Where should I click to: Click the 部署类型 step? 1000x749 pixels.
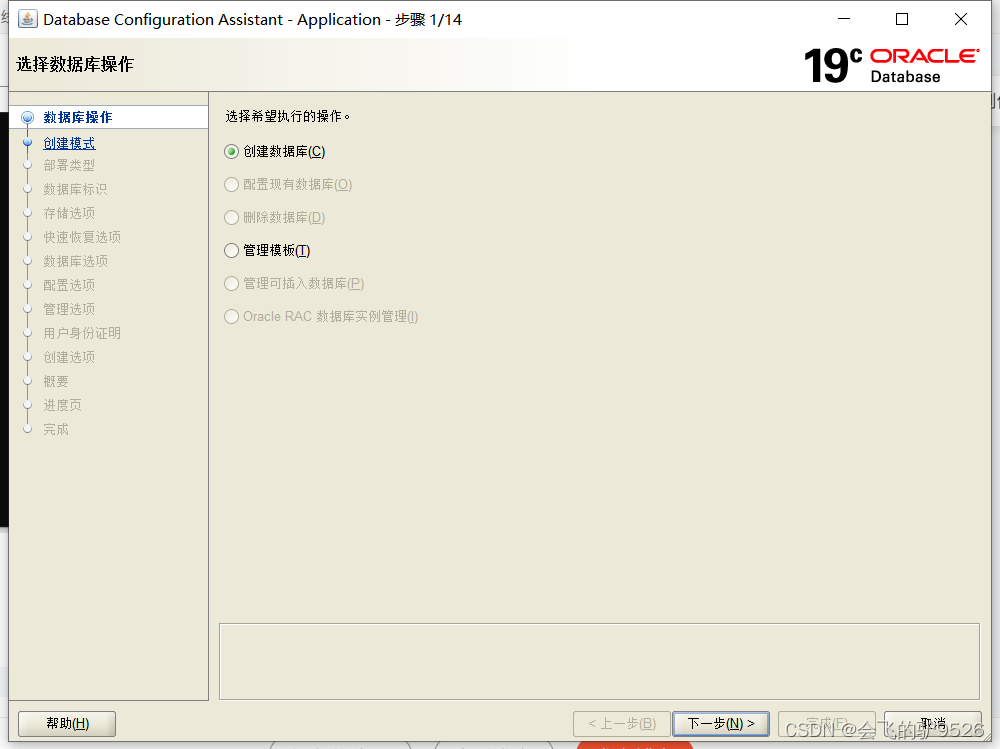(67, 165)
